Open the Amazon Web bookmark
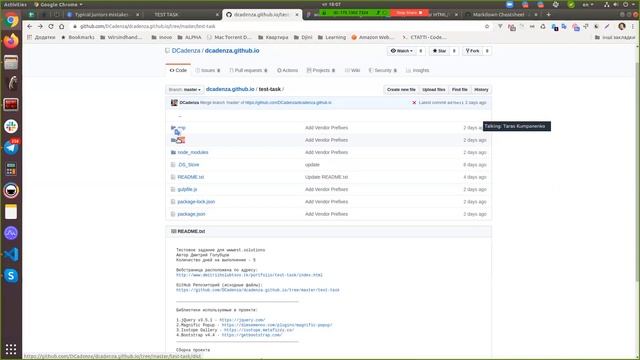The image size is (640, 360). [x=372, y=37]
